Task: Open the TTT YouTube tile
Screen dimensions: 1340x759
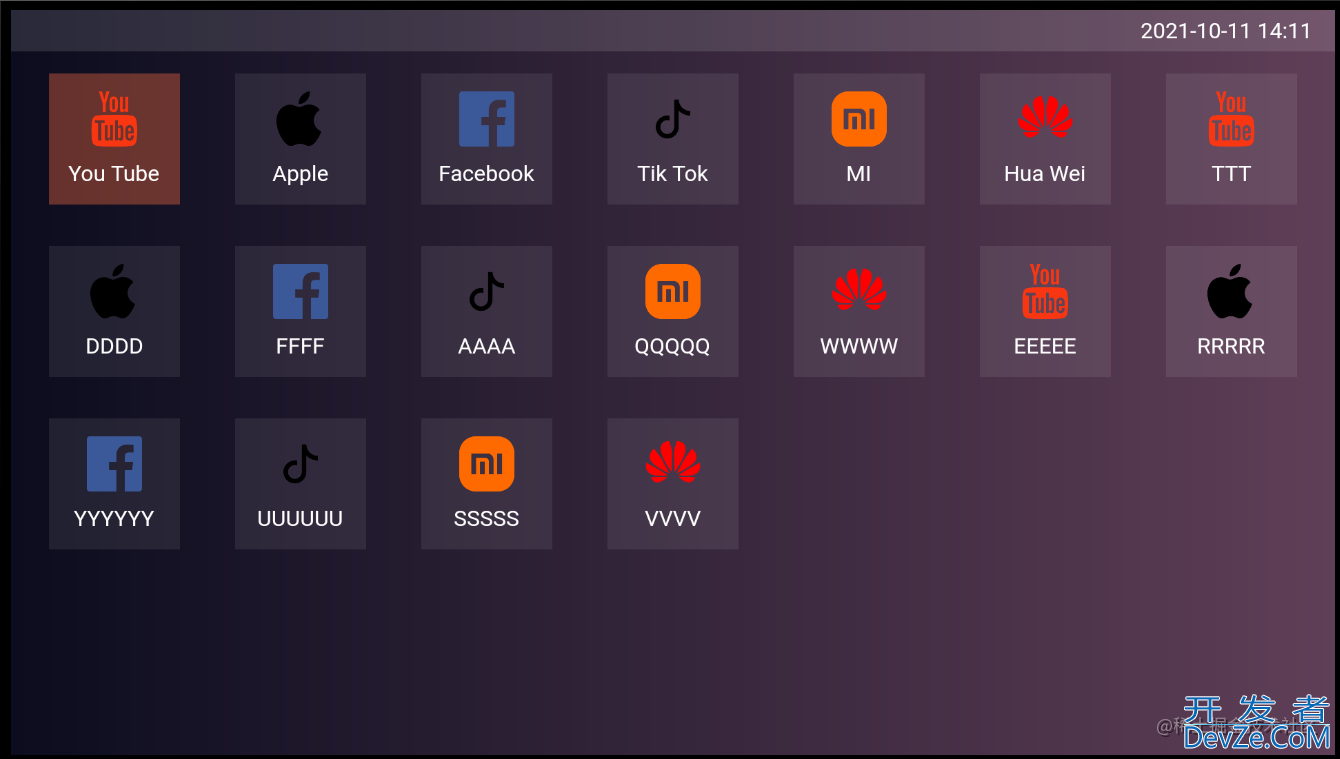Action: (x=1231, y=139)
